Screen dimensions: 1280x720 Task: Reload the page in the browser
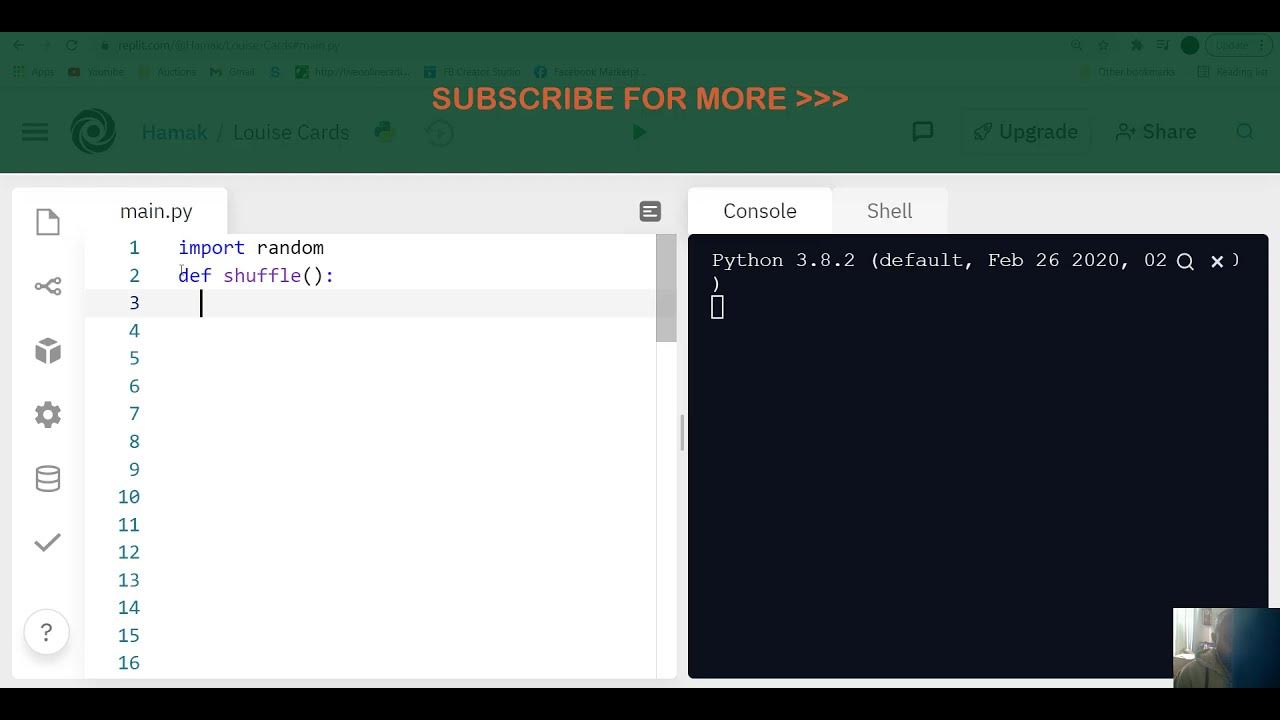72,45
